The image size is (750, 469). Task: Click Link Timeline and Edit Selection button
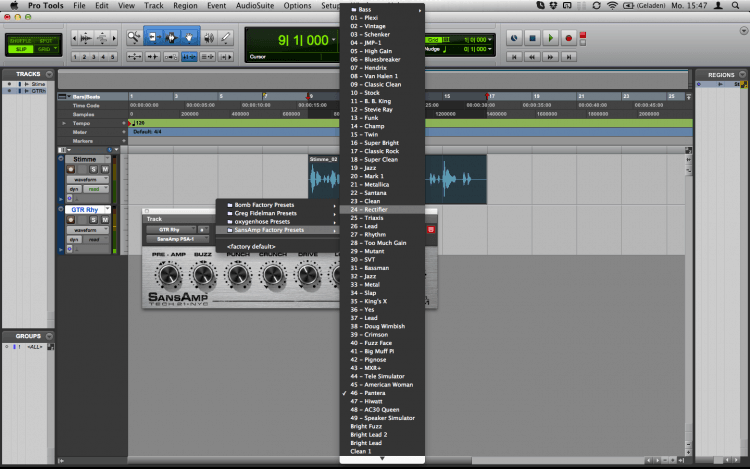(x=189, y=56)
